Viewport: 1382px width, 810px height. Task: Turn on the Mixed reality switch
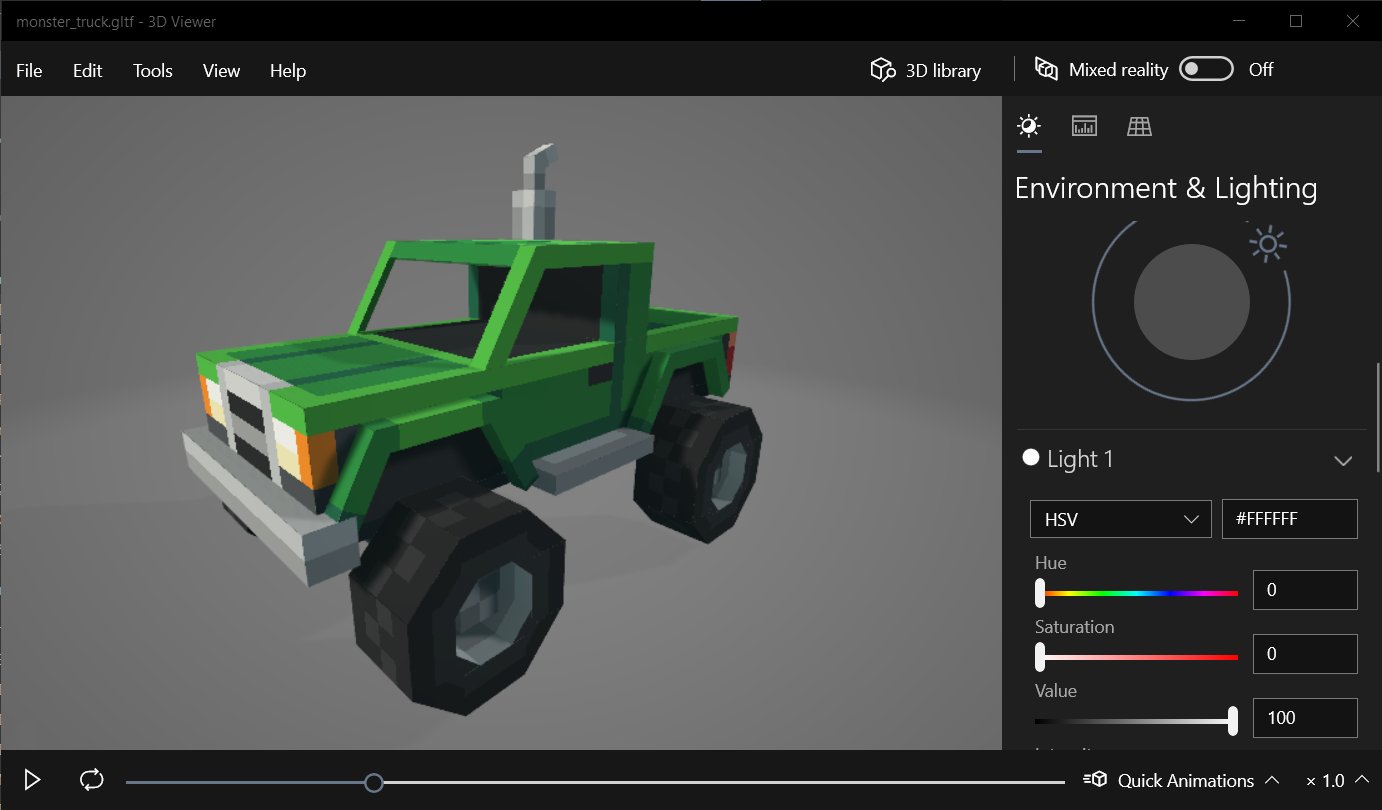[x=1206, y=68]
